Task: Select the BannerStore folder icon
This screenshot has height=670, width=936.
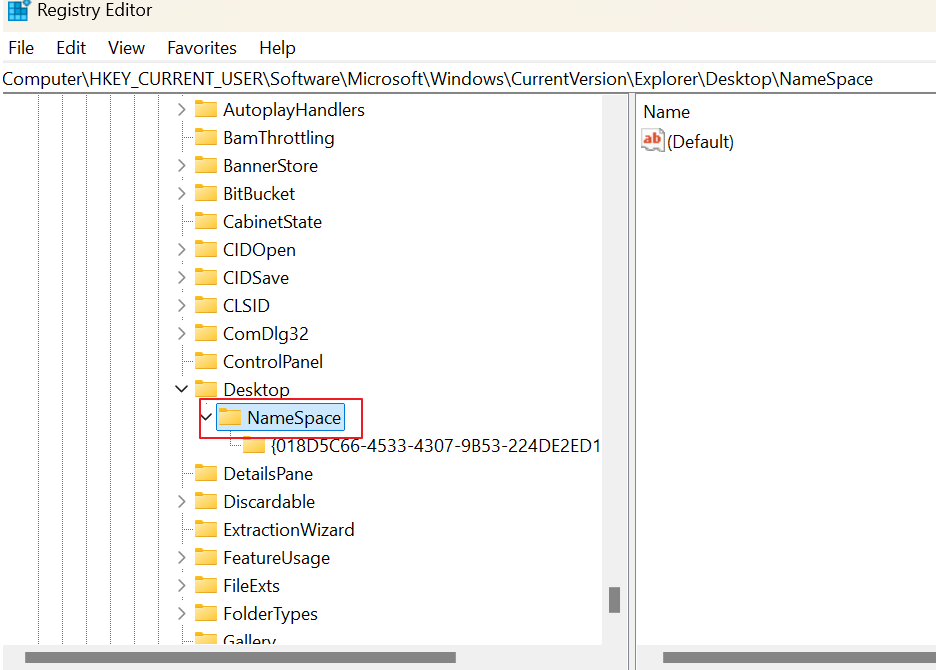Action: click(x=206, y=165)
